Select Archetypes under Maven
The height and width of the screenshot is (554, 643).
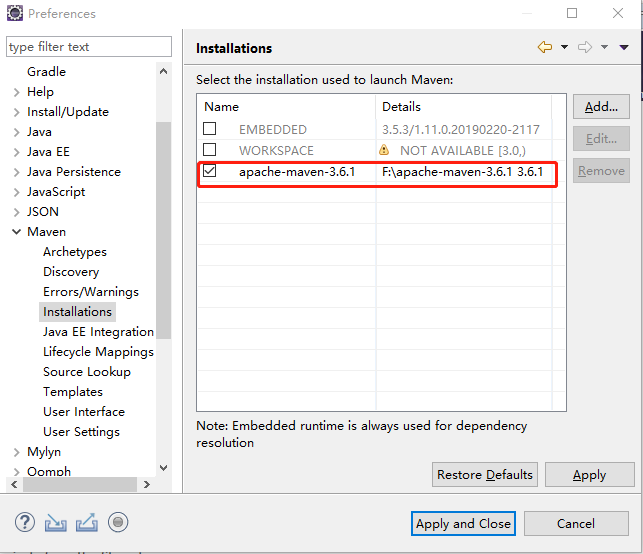click(75, 252)
